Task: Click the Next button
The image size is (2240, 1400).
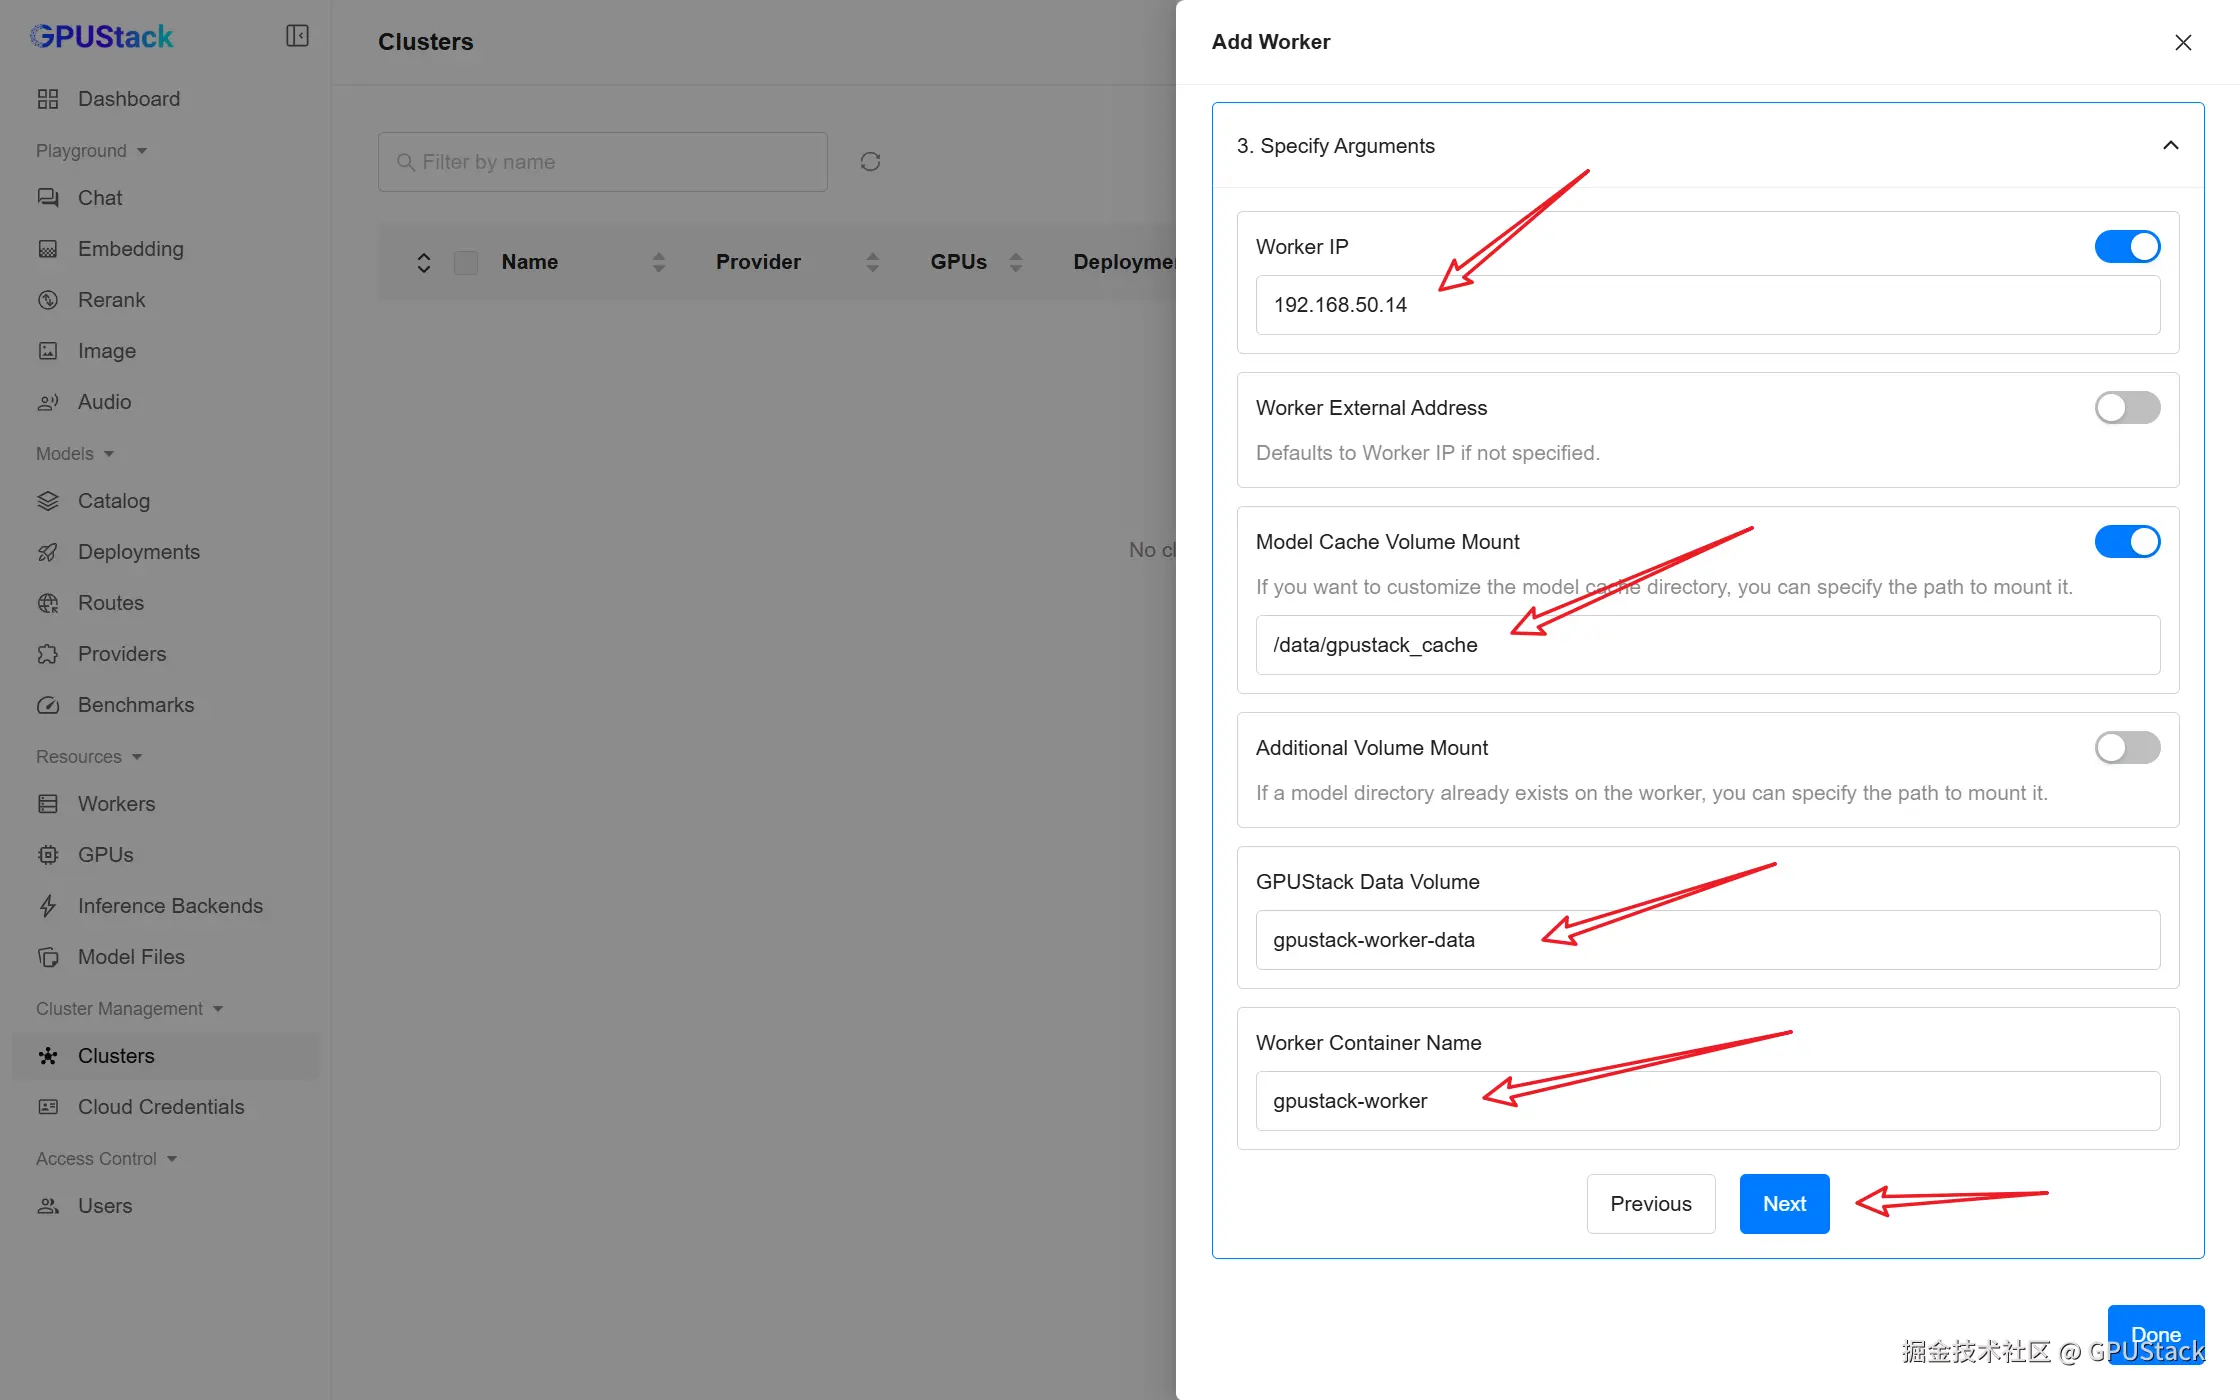Action: click(1784, 1204)
